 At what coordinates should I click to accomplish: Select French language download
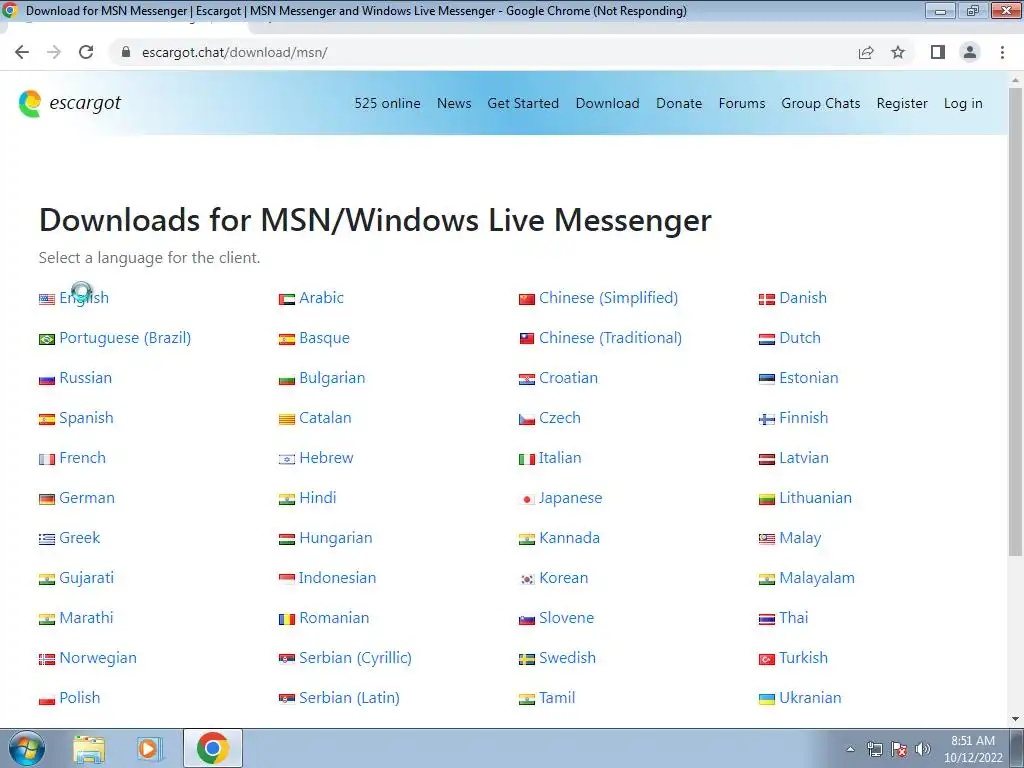point(82,458)
